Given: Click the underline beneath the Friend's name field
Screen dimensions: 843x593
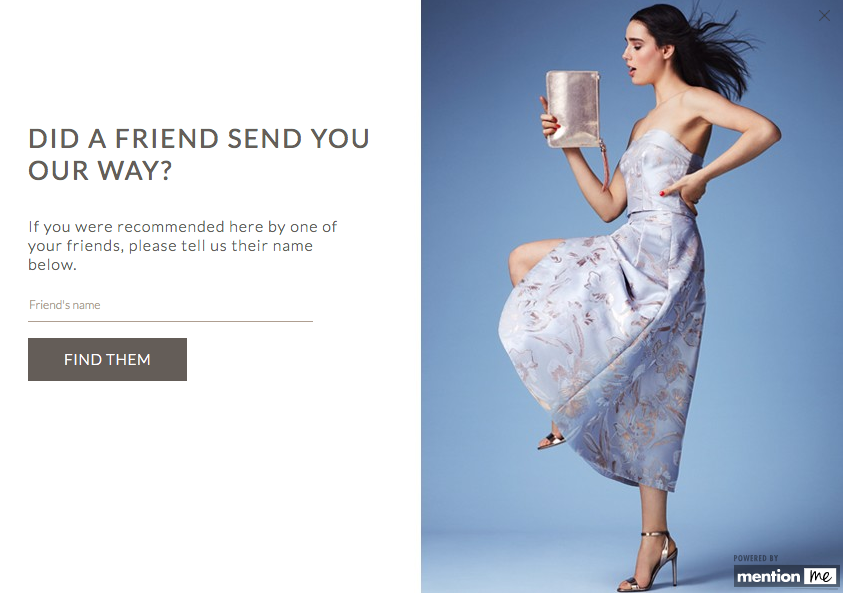Looking at the screenshot, I should 170,321.
